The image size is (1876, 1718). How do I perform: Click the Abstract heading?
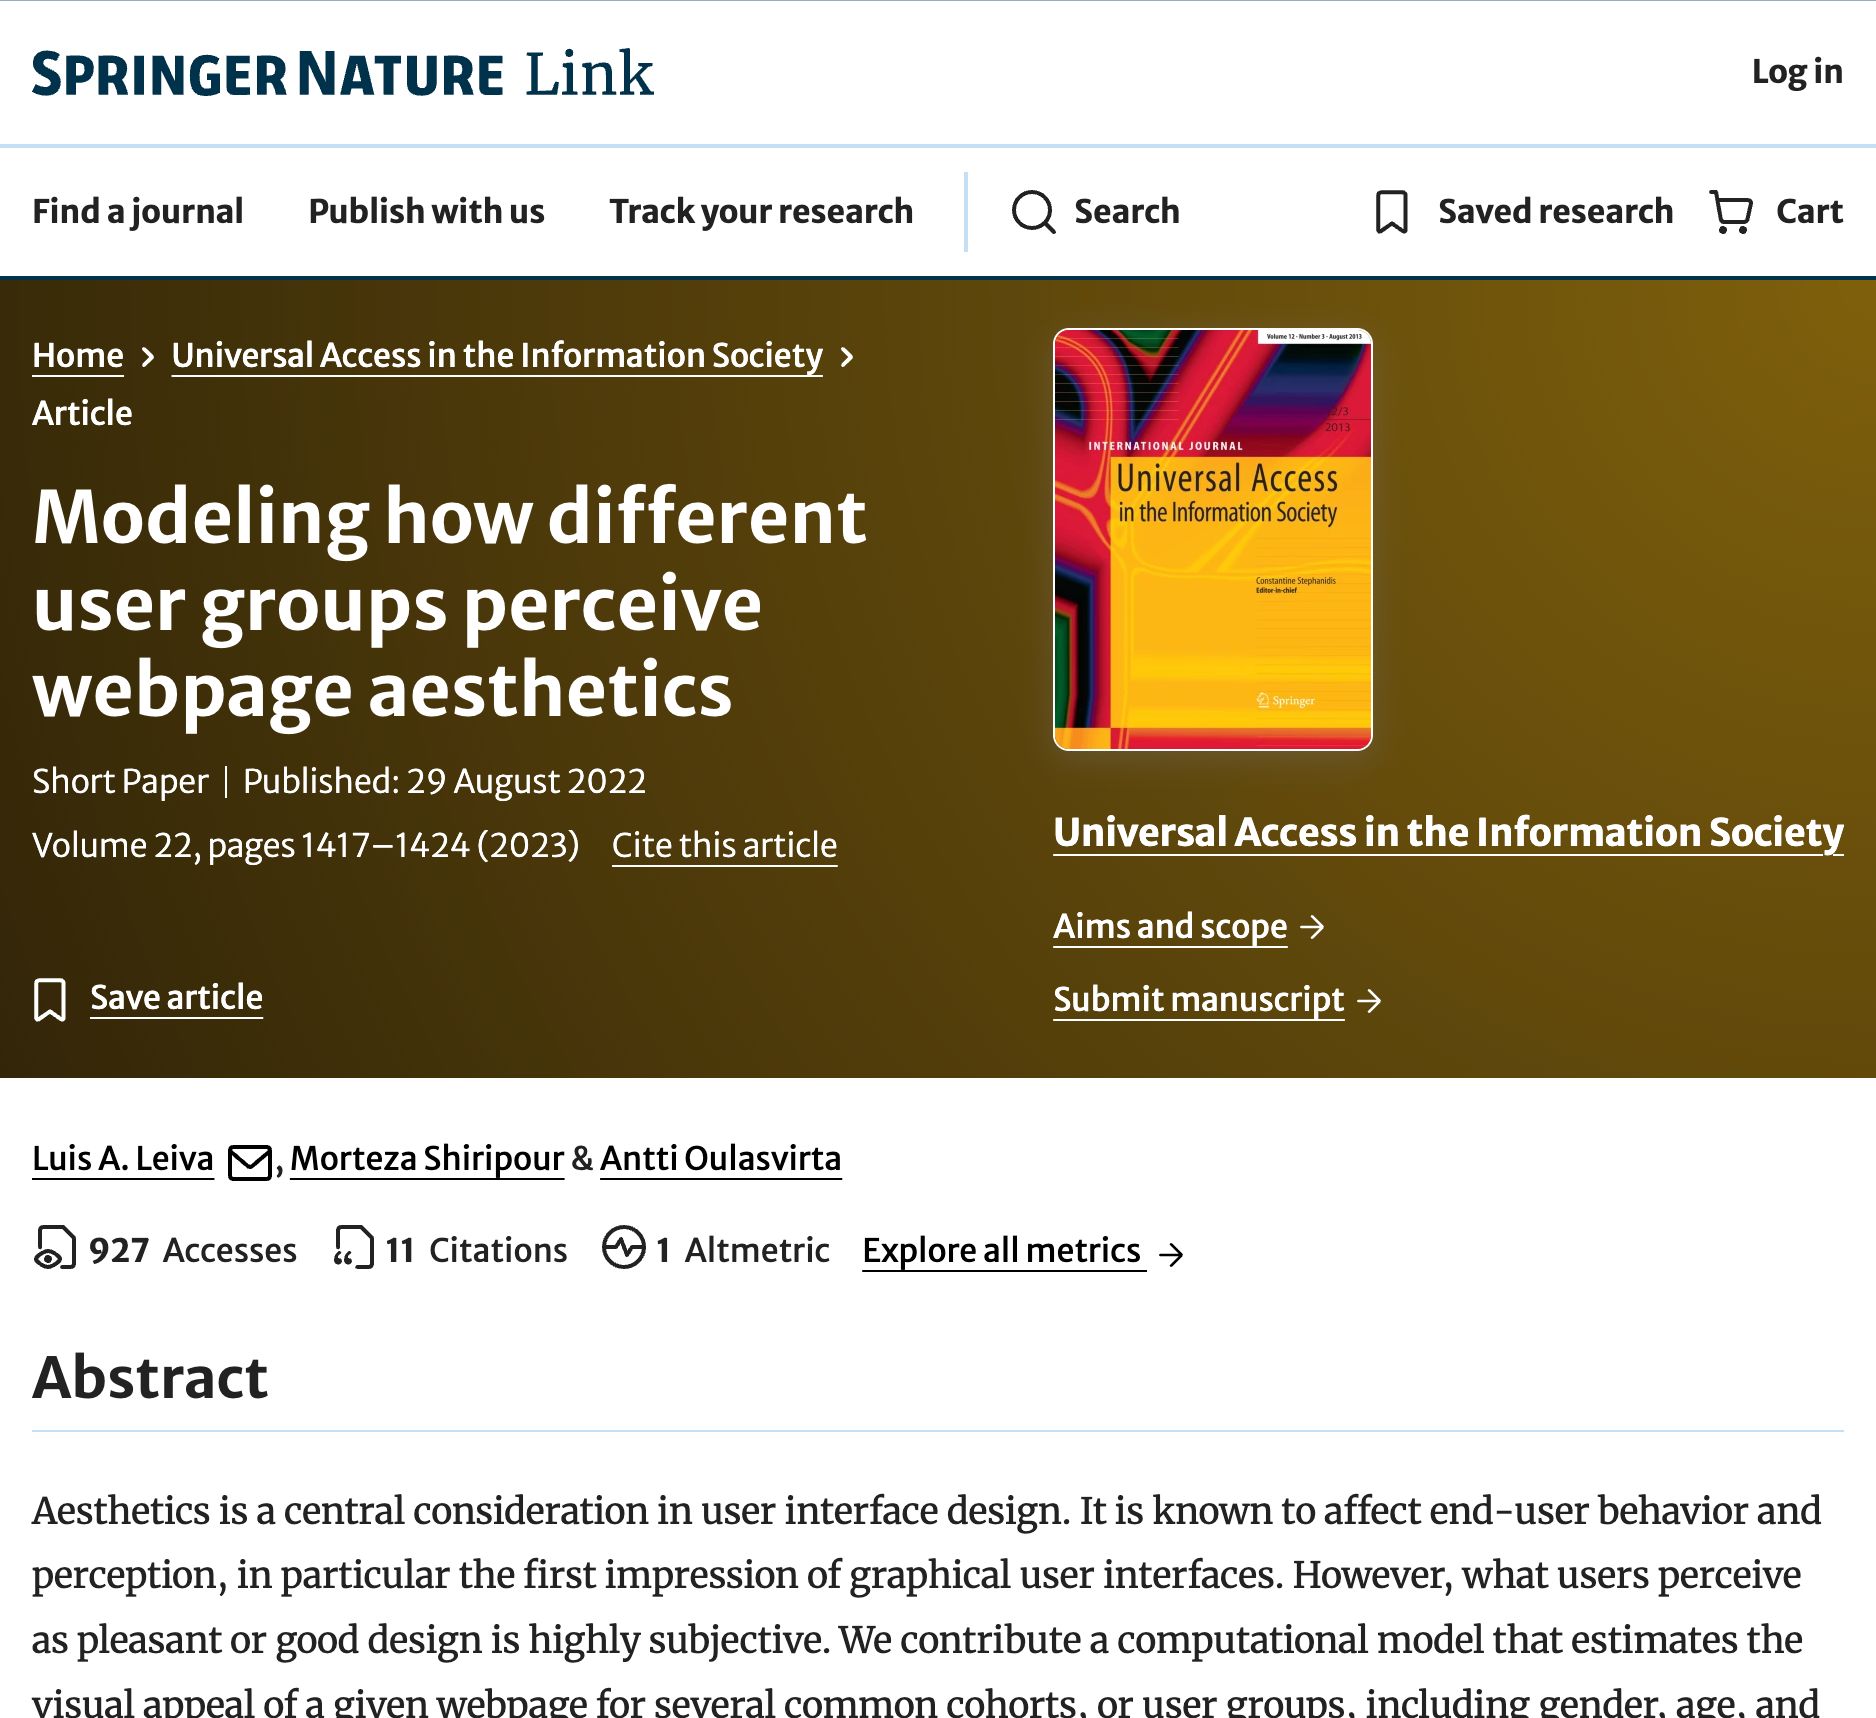click(150, 1377)
